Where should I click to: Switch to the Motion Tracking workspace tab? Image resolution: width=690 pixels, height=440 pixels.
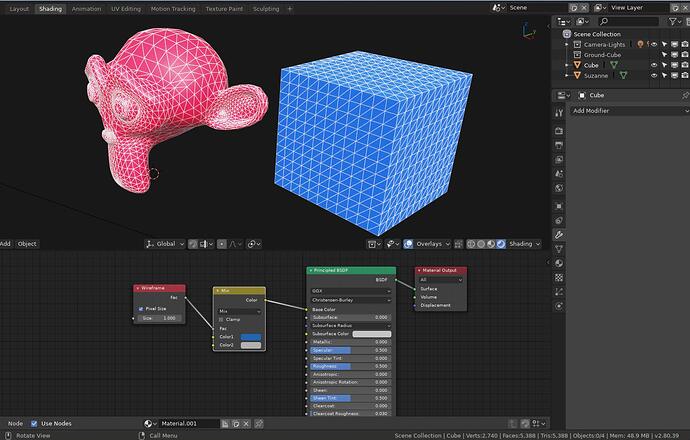(173, 9)
